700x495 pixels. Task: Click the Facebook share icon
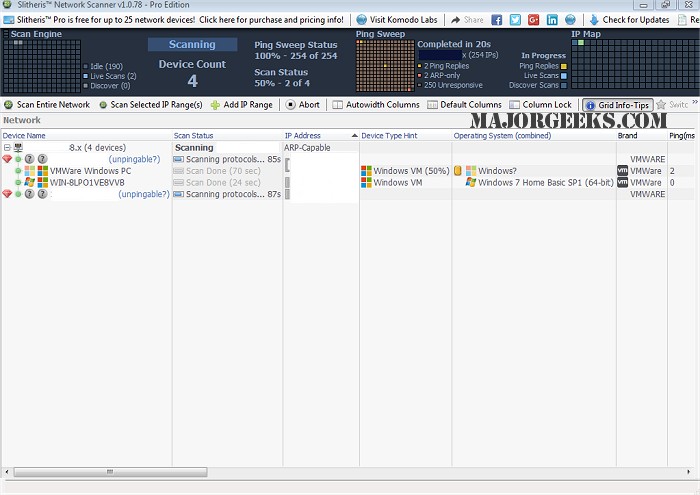point(497,20)
